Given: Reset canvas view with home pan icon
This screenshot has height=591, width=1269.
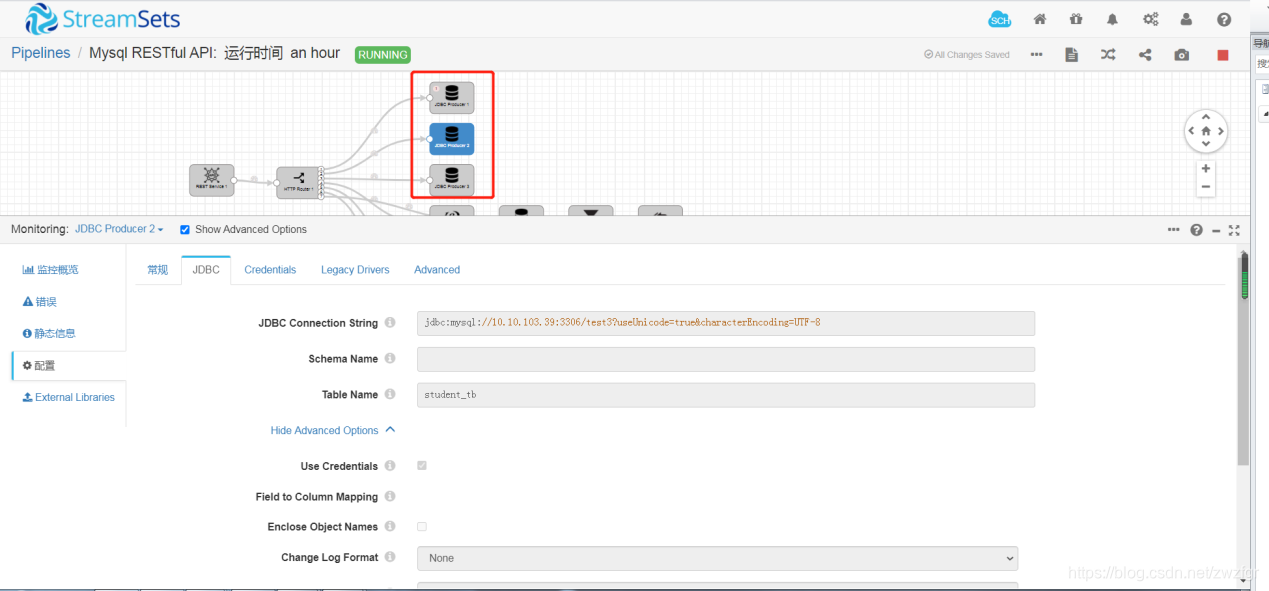Looking at the screenshot, I should click(x=1206, y=131).
